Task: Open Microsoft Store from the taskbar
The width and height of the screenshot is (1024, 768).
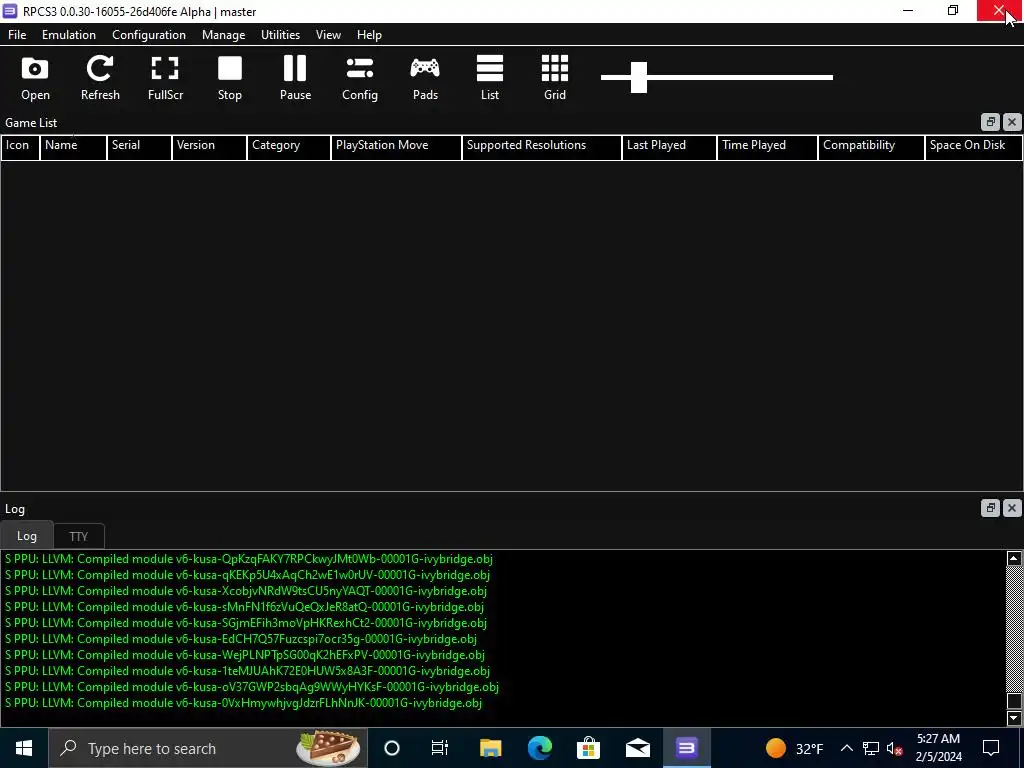Action: tap(588, 748)
